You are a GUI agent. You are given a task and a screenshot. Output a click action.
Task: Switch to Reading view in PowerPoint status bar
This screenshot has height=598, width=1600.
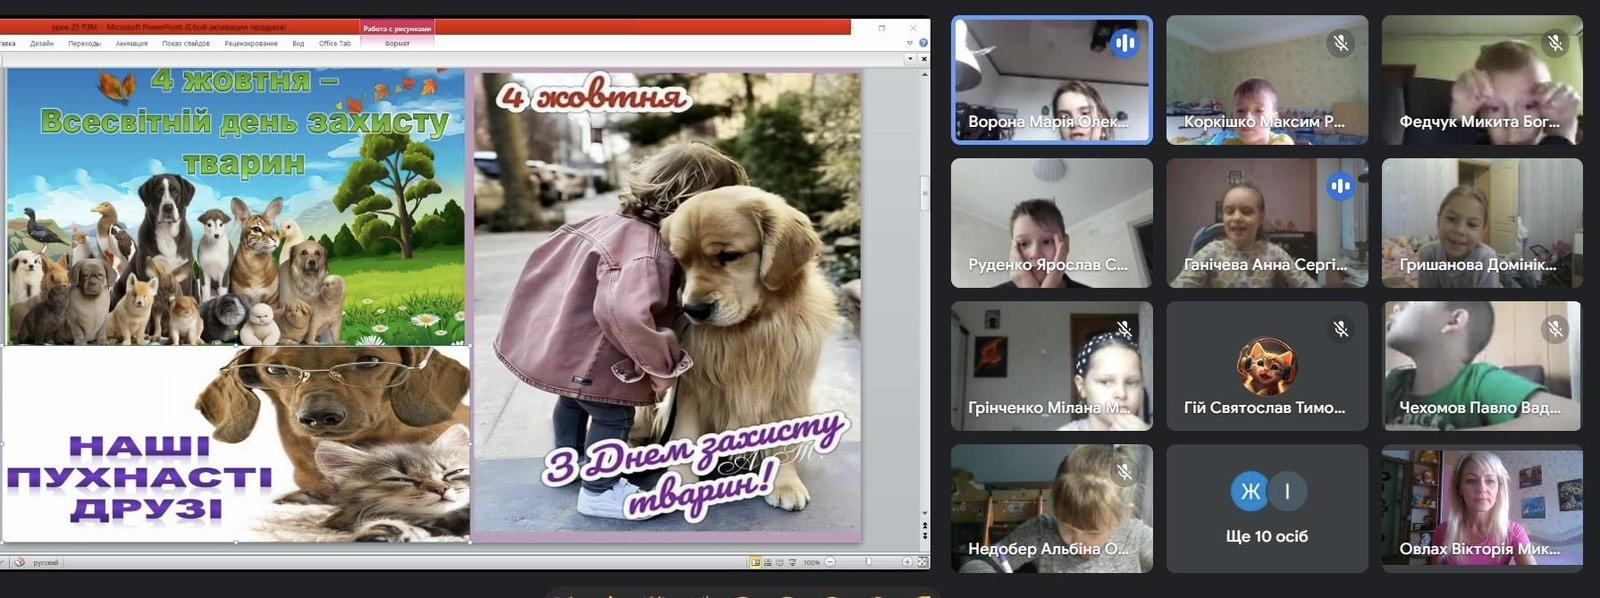[x=780, y=562]
